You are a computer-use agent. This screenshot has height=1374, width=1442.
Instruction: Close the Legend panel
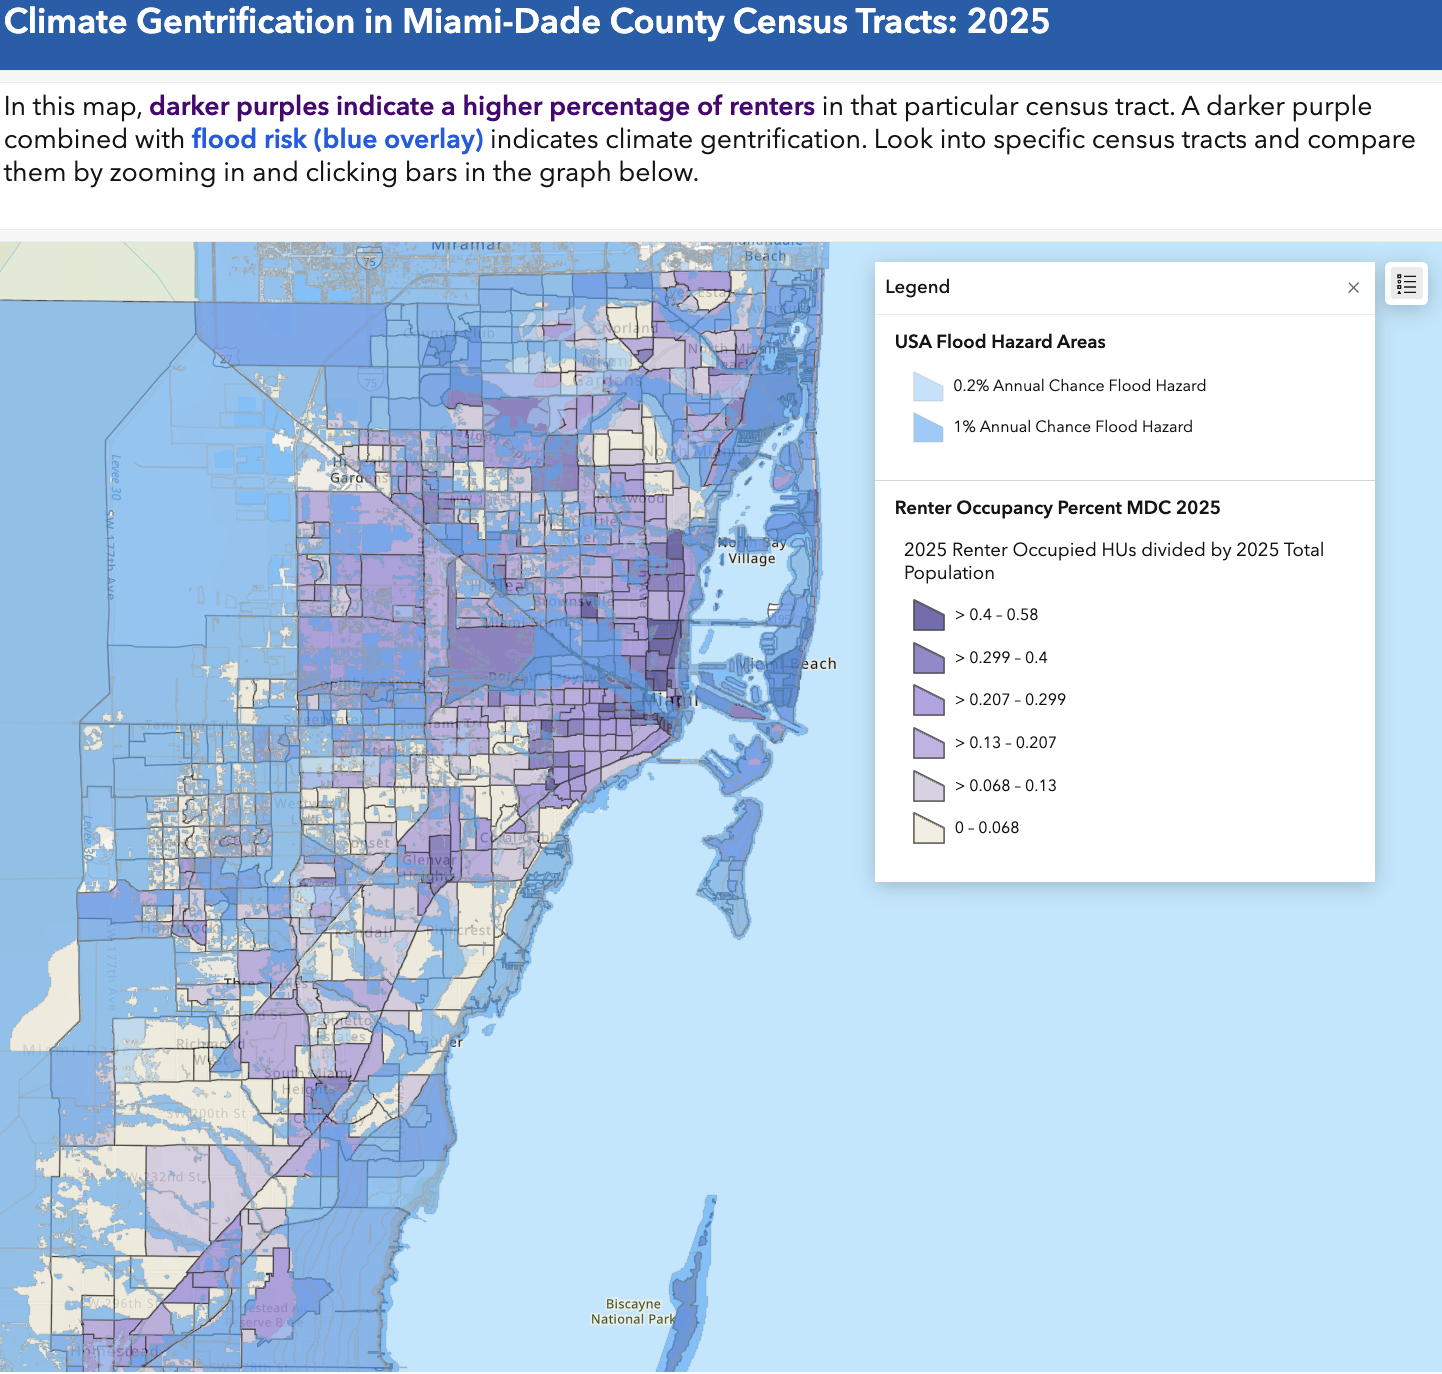[x=1353, y=288]
